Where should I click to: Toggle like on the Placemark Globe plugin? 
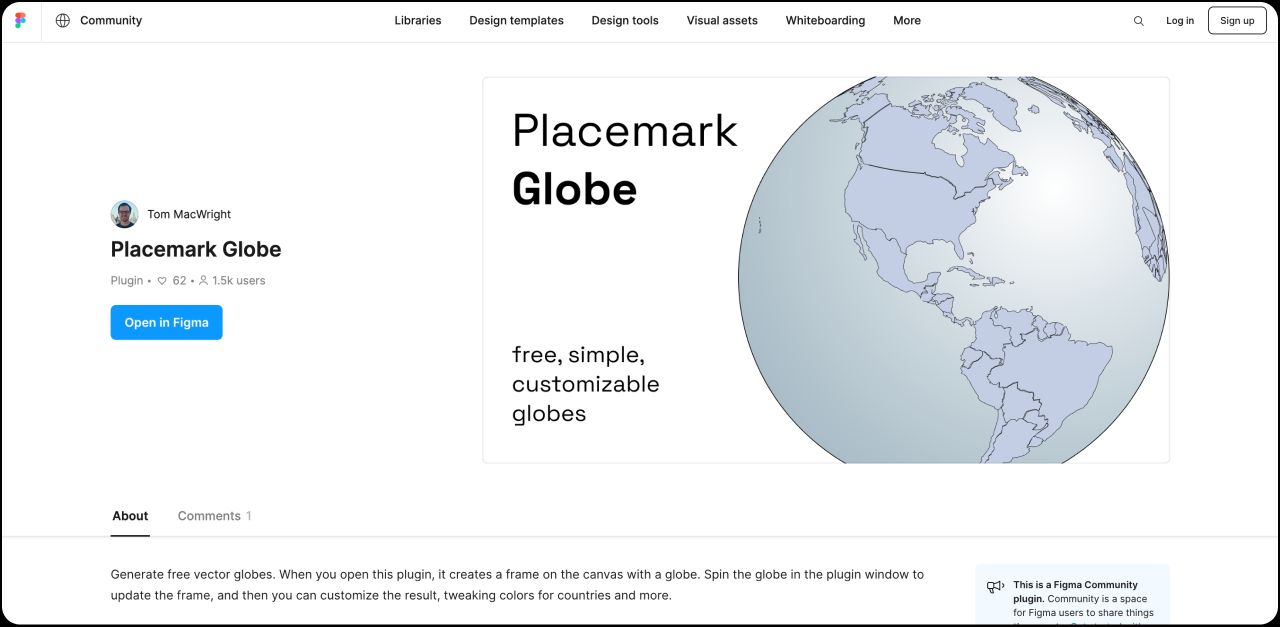pyautogui.click(x=161, y=280)
